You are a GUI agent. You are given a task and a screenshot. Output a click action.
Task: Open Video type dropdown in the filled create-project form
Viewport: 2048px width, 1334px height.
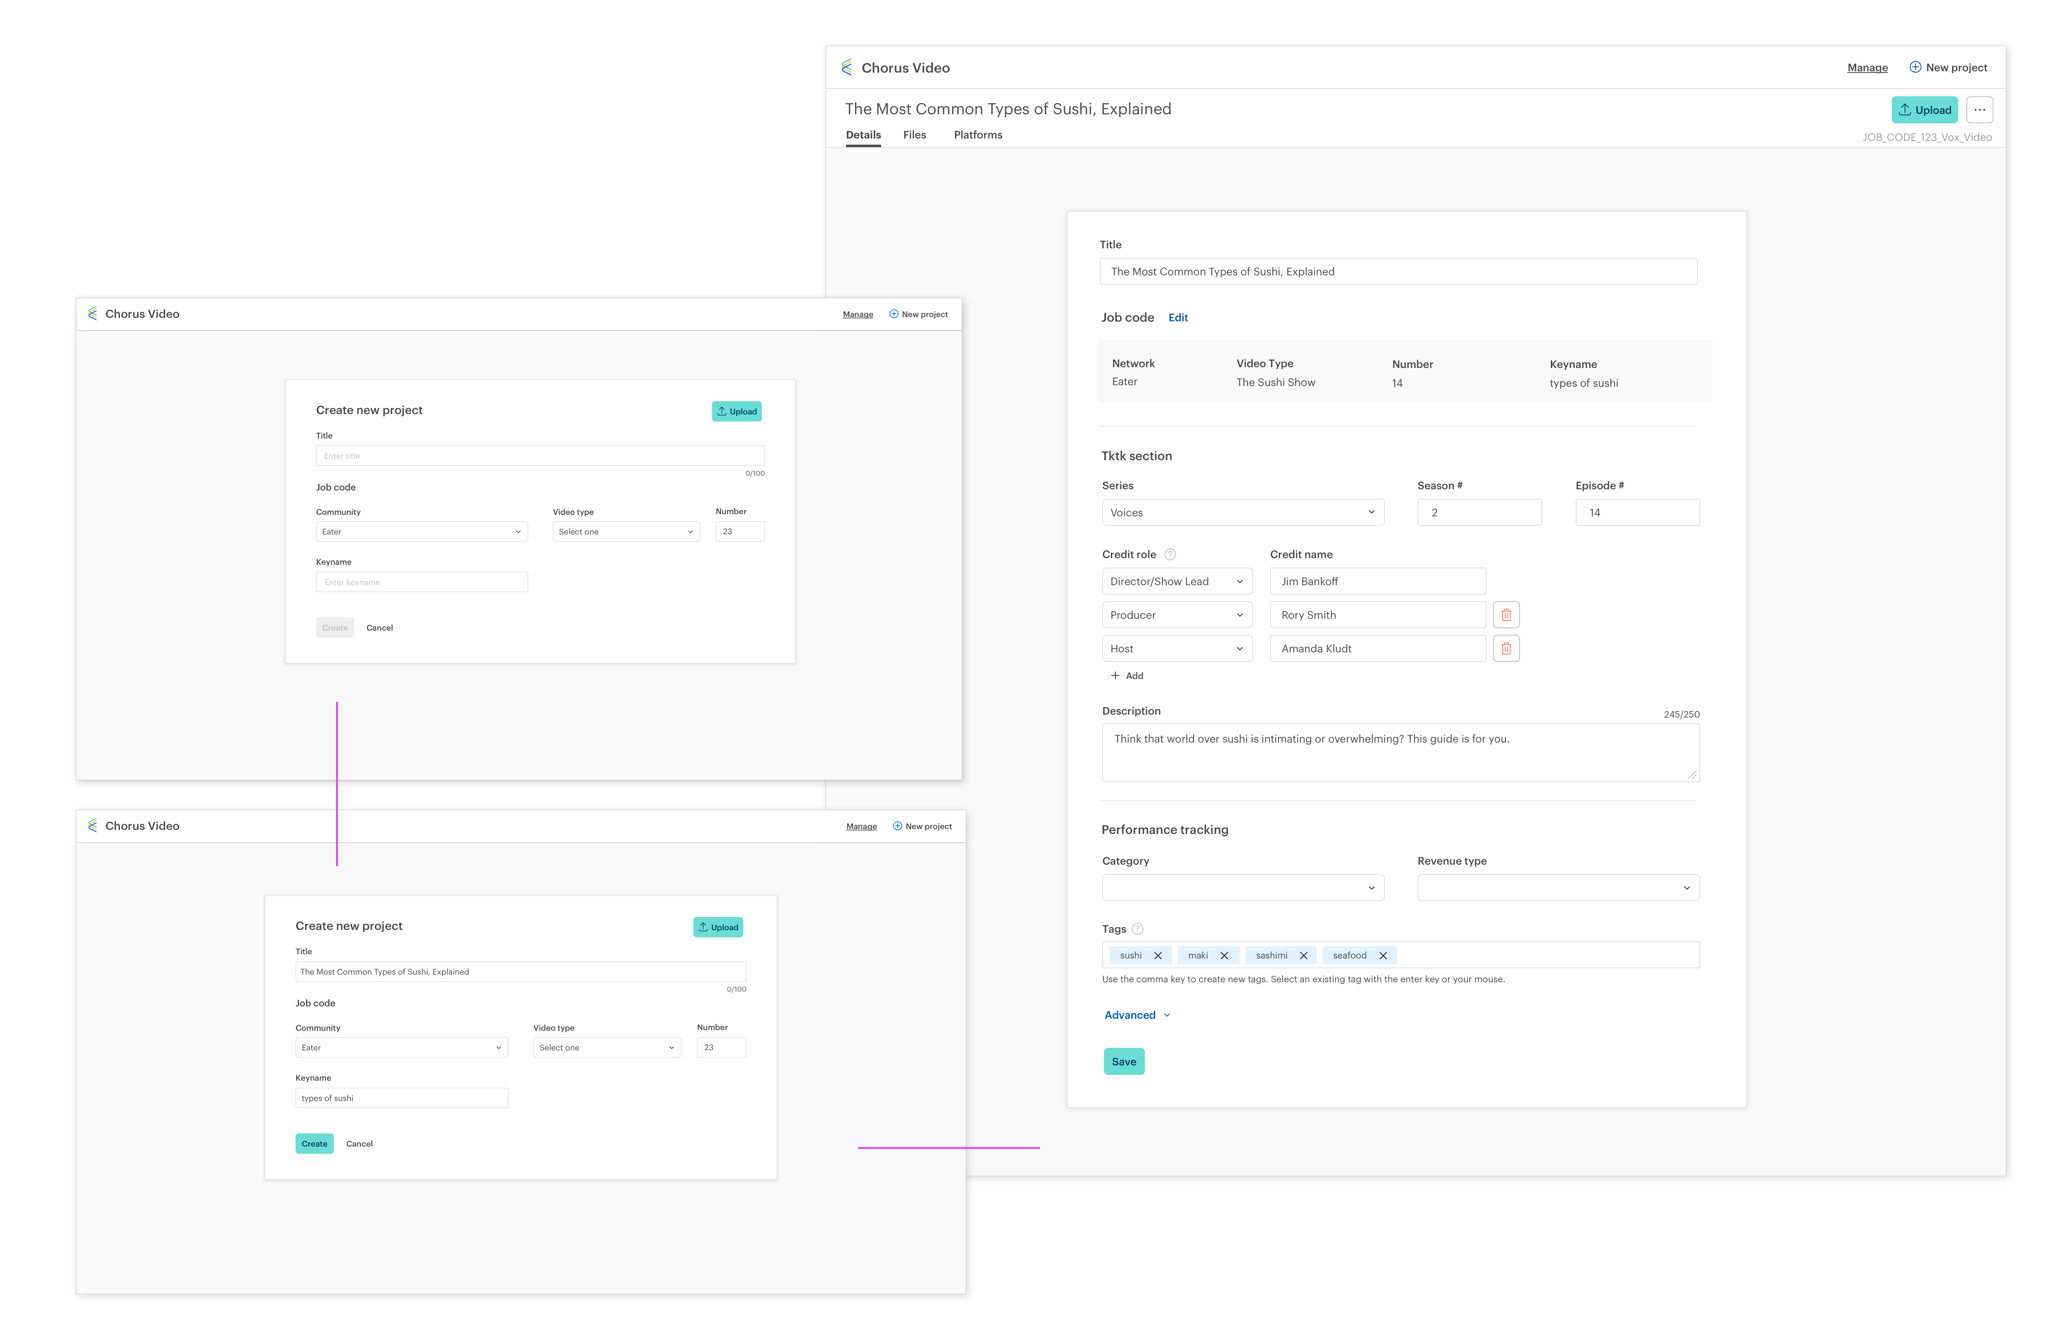point(607,1048)
